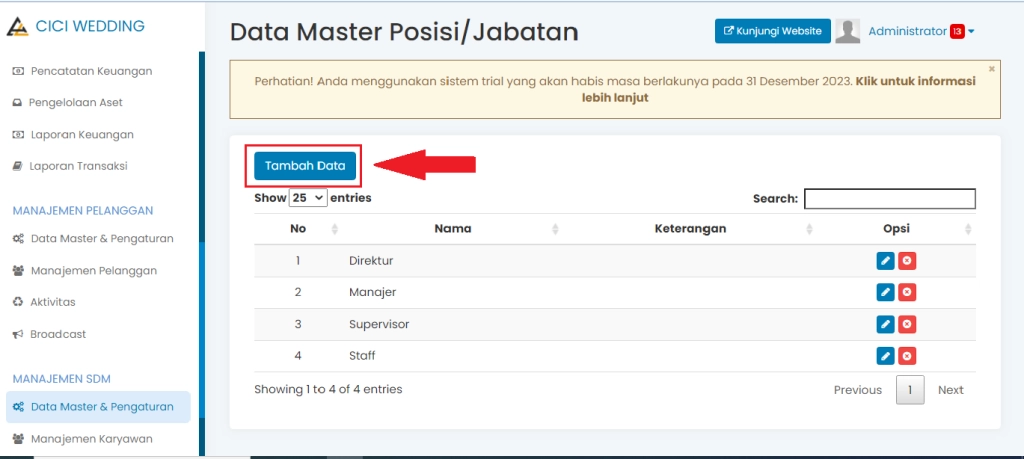Click the Nama column header

click(453, 229)
